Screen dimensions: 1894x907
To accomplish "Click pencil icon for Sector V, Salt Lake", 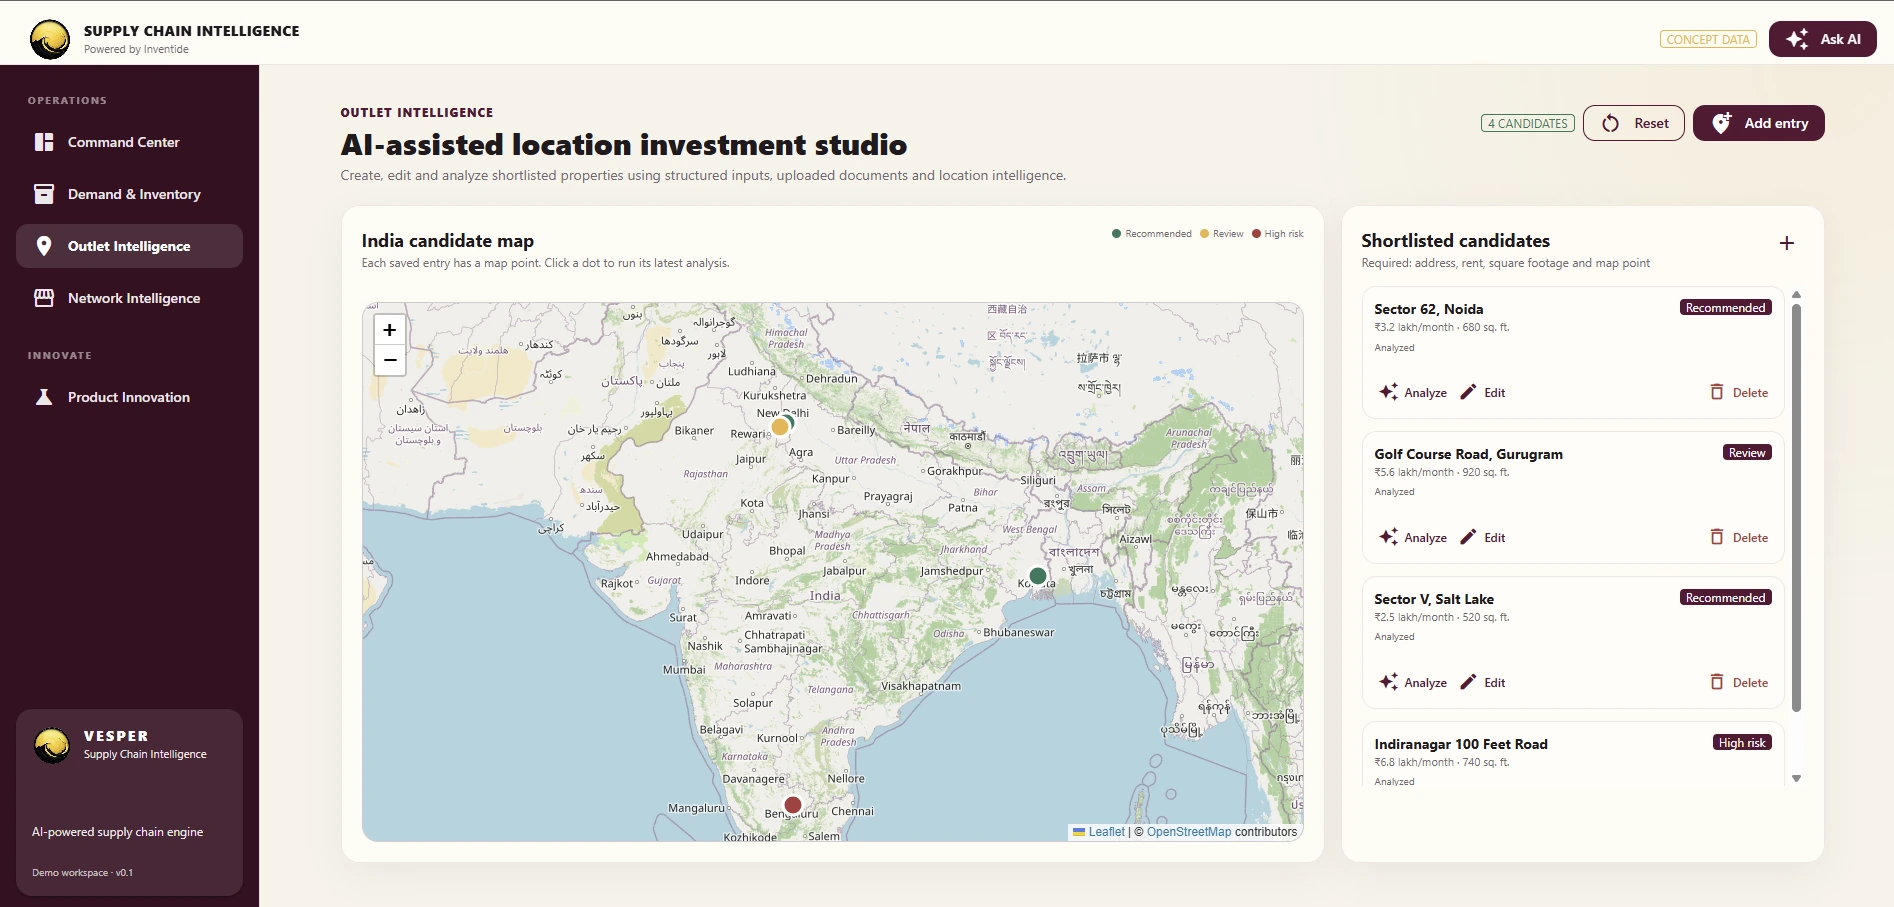I will pyautogui.click(x=1468, y=682).
